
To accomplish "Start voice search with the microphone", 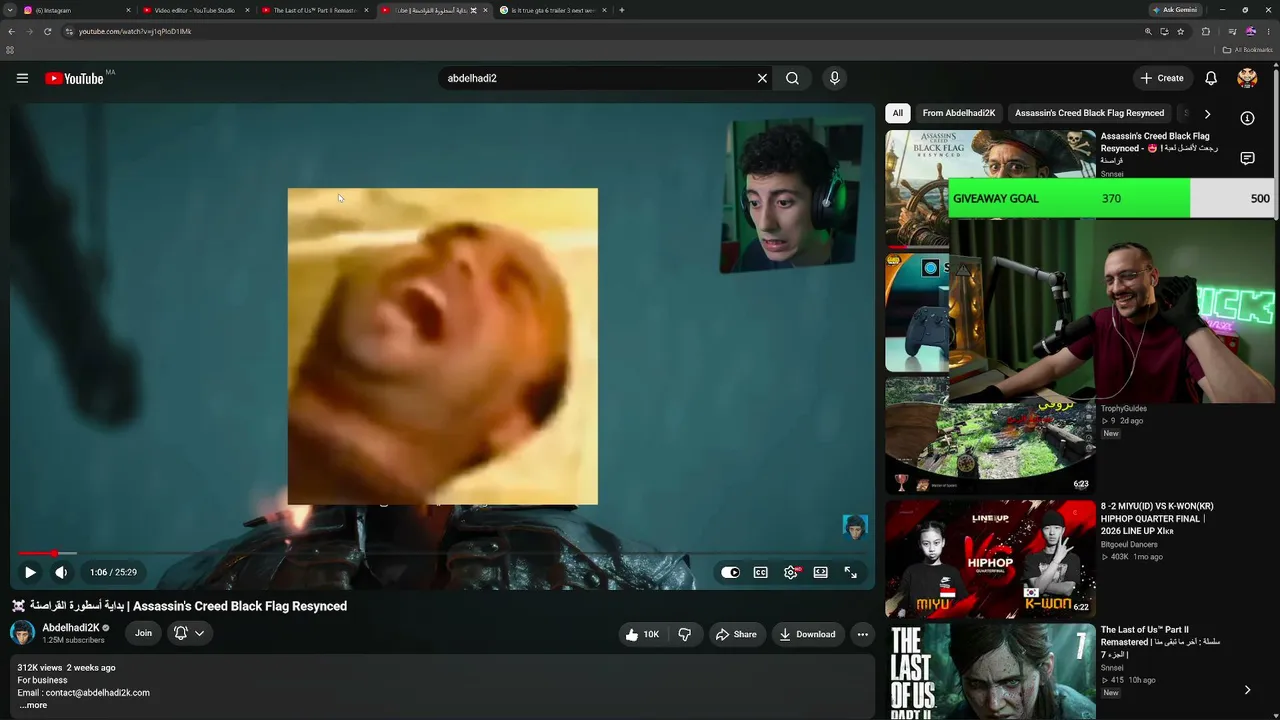I will click(834, 78).
